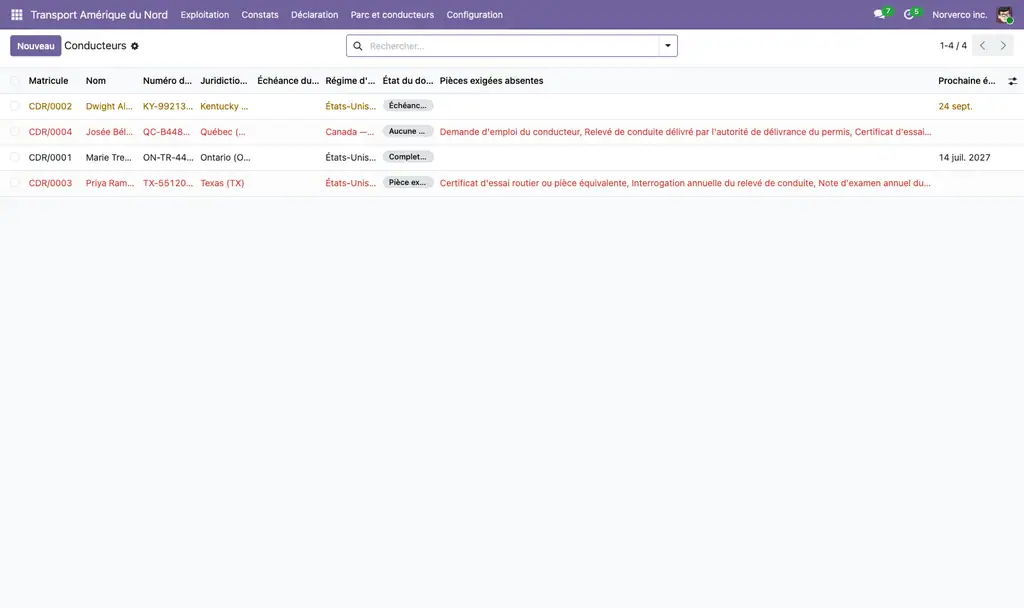Tick the checkbox for CDR/0004

[14, 132]
